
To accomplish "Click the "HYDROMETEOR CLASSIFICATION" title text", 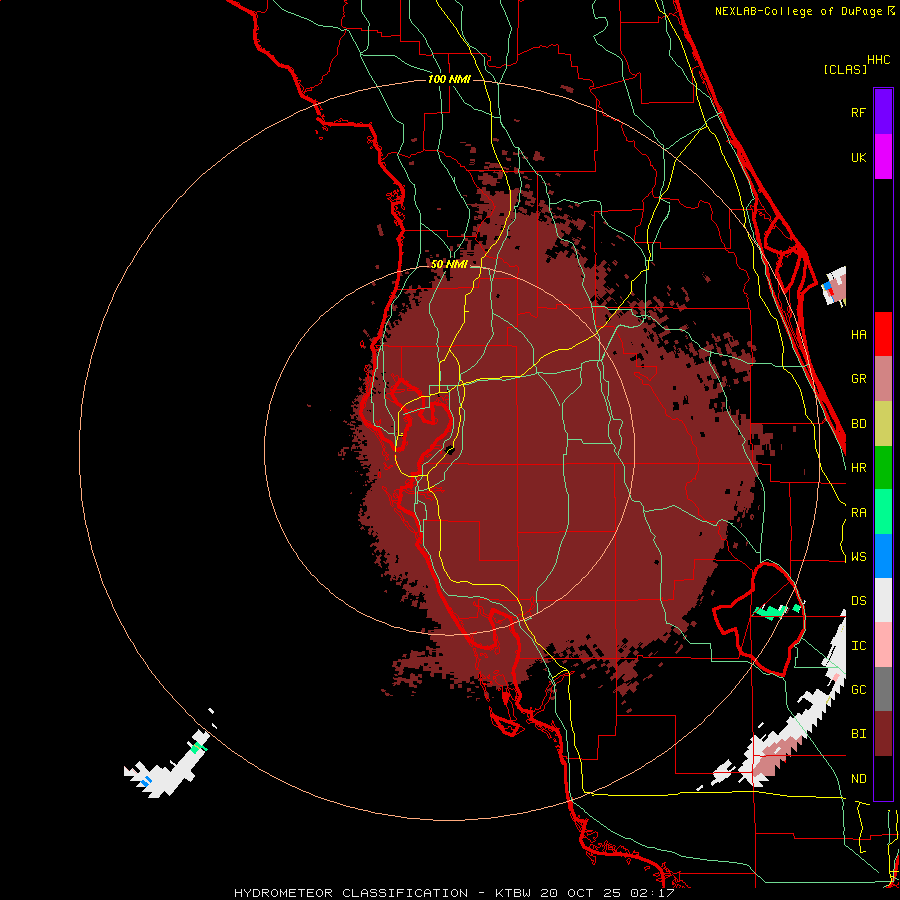I will point(351,893).
